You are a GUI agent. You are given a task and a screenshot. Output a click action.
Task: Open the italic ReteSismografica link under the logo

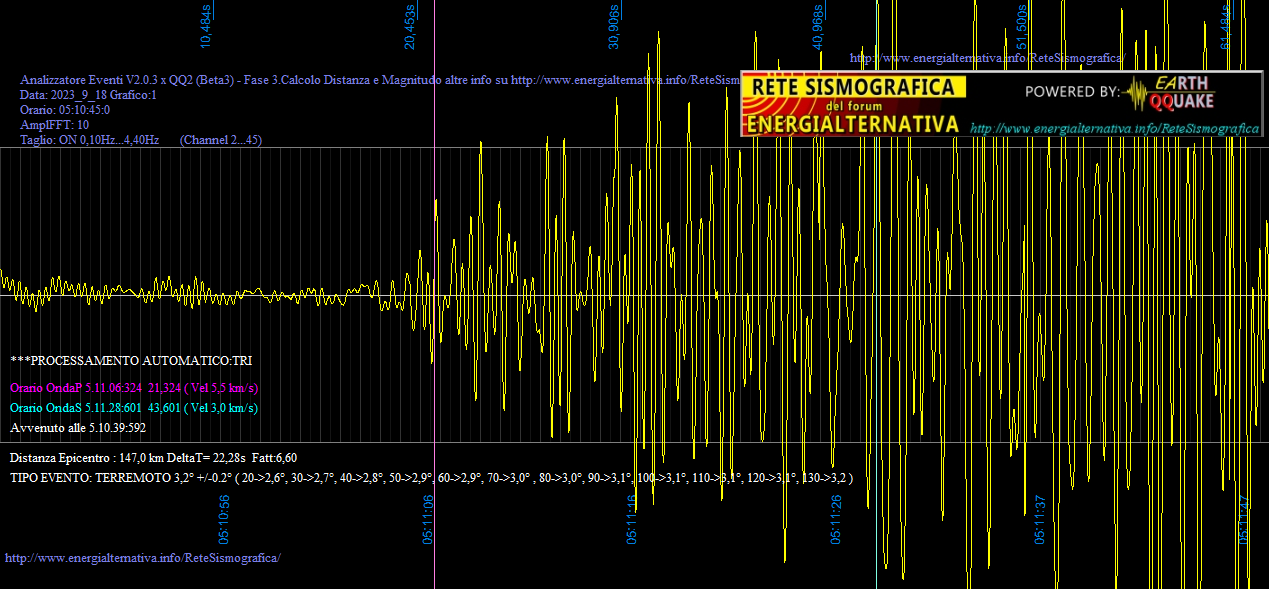click(x=1114, y=129)
